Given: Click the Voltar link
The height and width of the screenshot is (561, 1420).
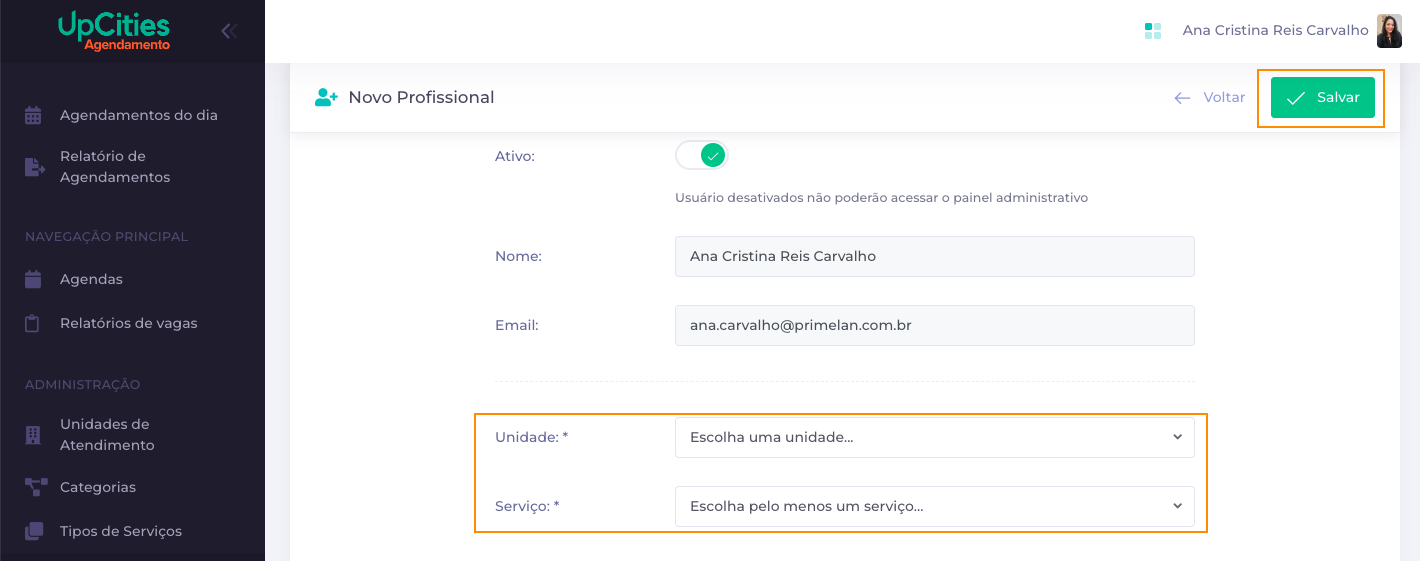Looking at the screenshot, I should 1224,98.
